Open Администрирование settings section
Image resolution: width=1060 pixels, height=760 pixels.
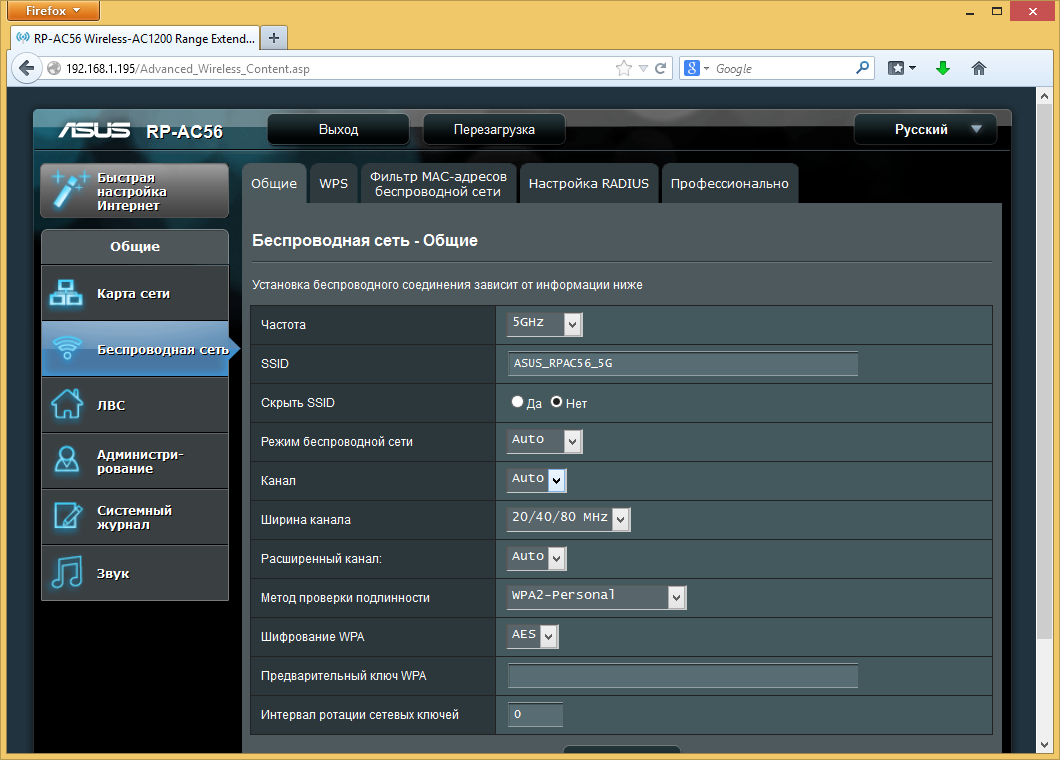pyautogui.click(x=135, y=461)
